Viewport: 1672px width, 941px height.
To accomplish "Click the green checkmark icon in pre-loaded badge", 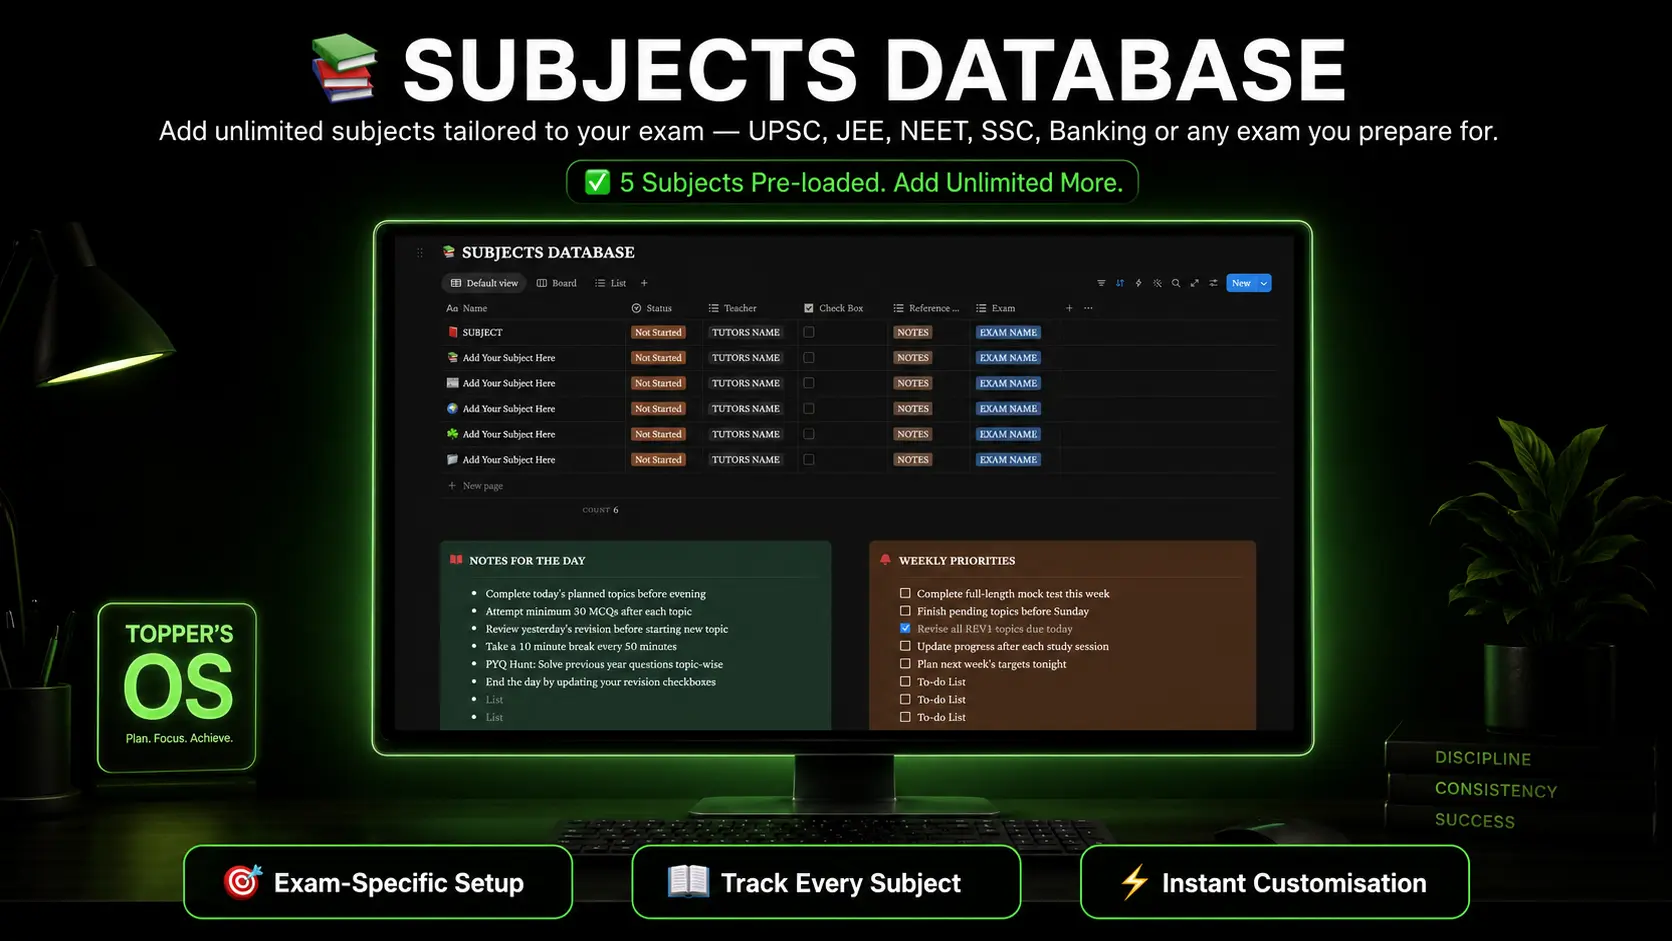I will pos(597,182).
